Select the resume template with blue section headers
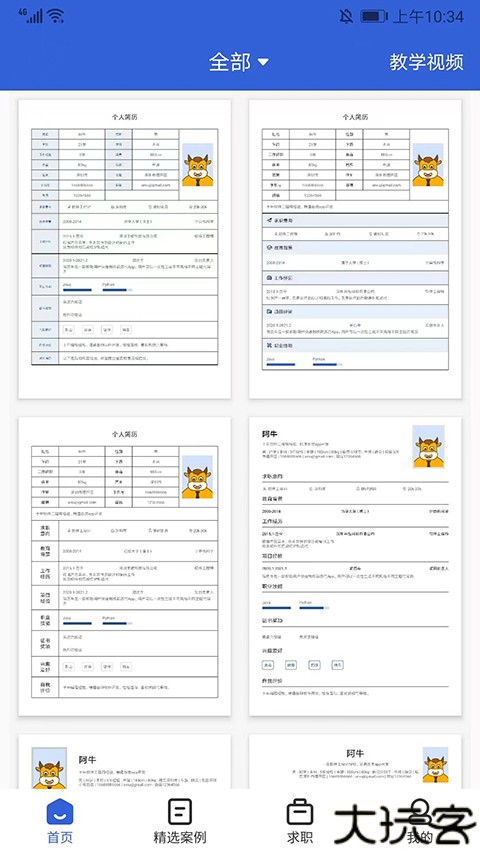 click(x=355, y=249)
